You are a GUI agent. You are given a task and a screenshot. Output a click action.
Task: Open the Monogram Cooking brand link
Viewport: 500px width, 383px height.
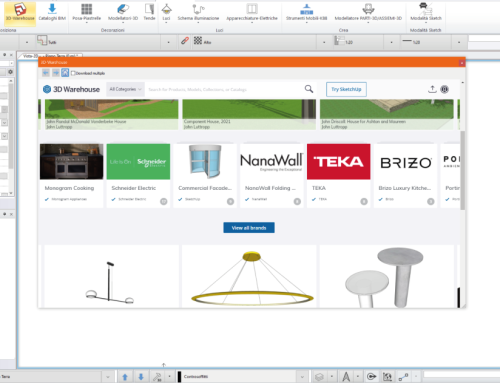click(x=69, y=188)
